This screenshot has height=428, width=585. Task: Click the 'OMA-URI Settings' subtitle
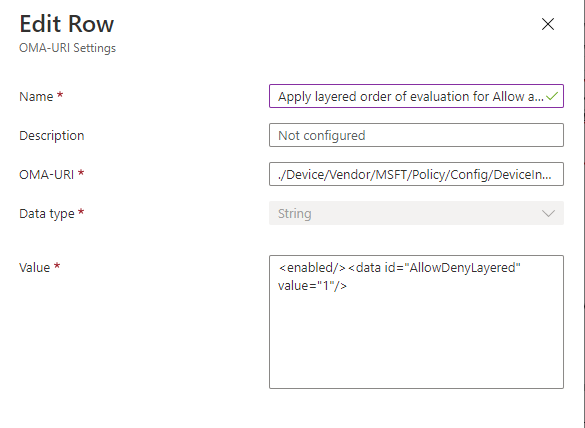(68, 48)
